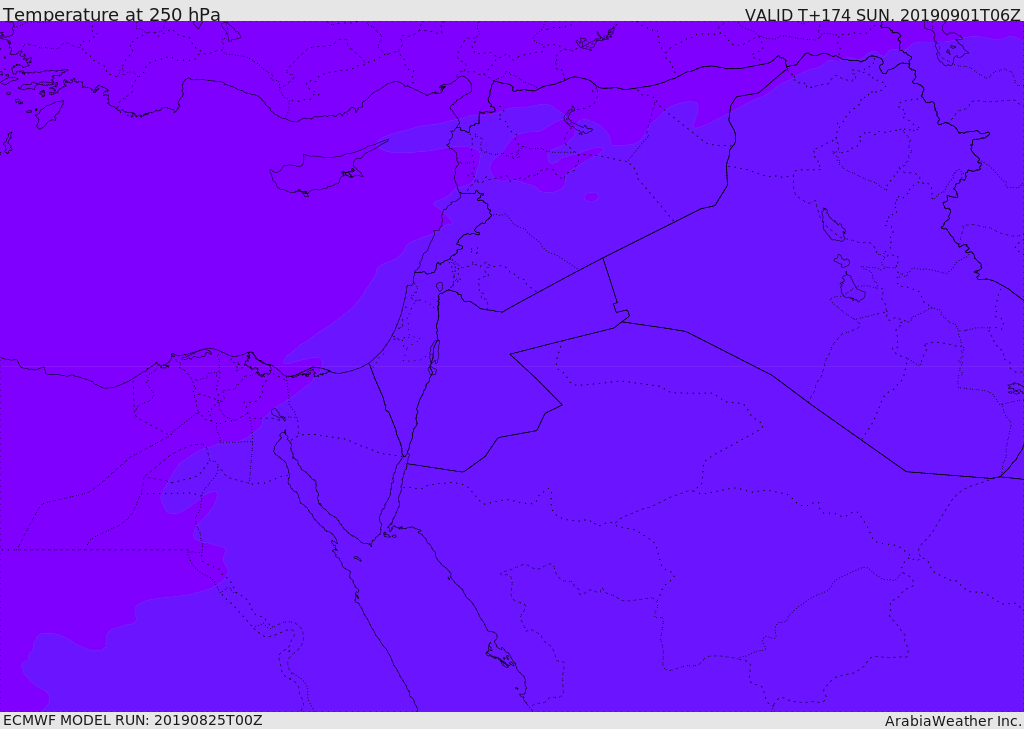Click the Dead Sea outline

point(434,355)
